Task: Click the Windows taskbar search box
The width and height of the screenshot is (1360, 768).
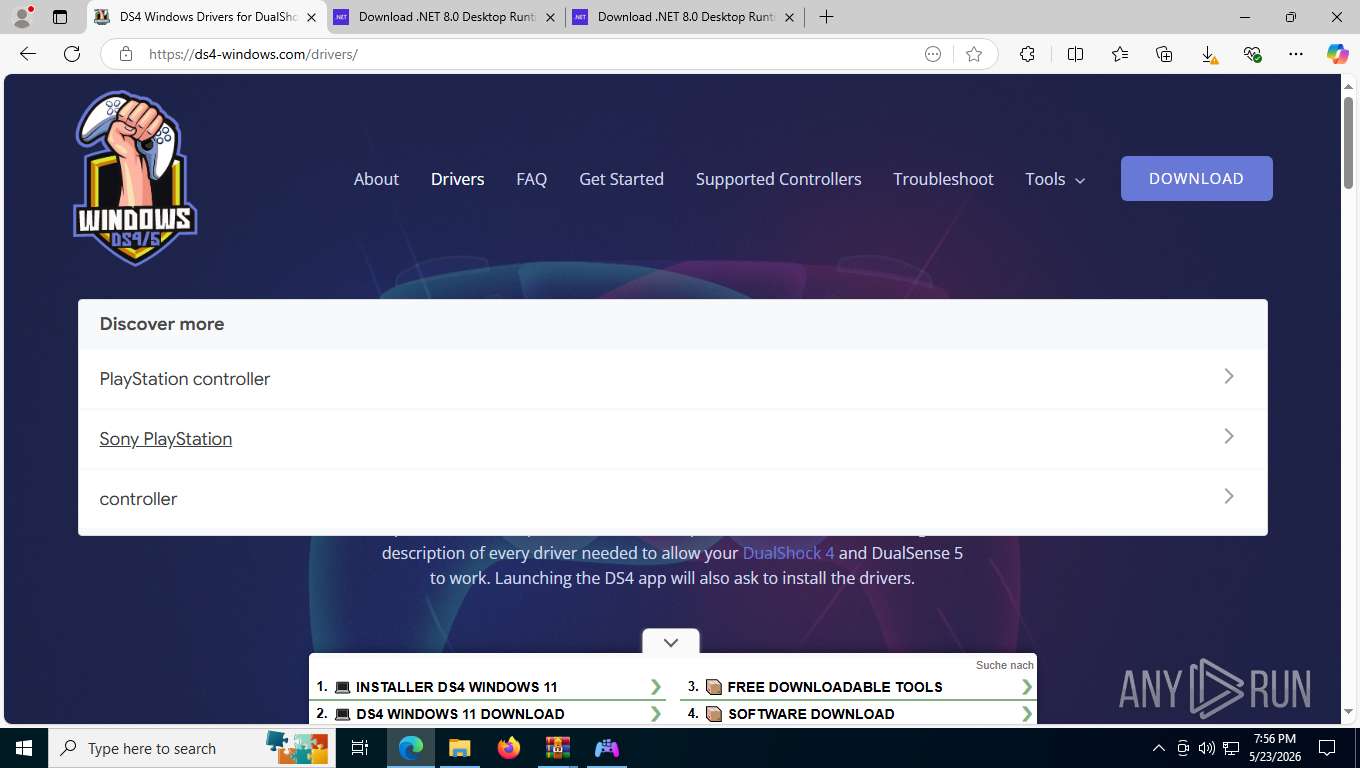Action: pos(190,748)
